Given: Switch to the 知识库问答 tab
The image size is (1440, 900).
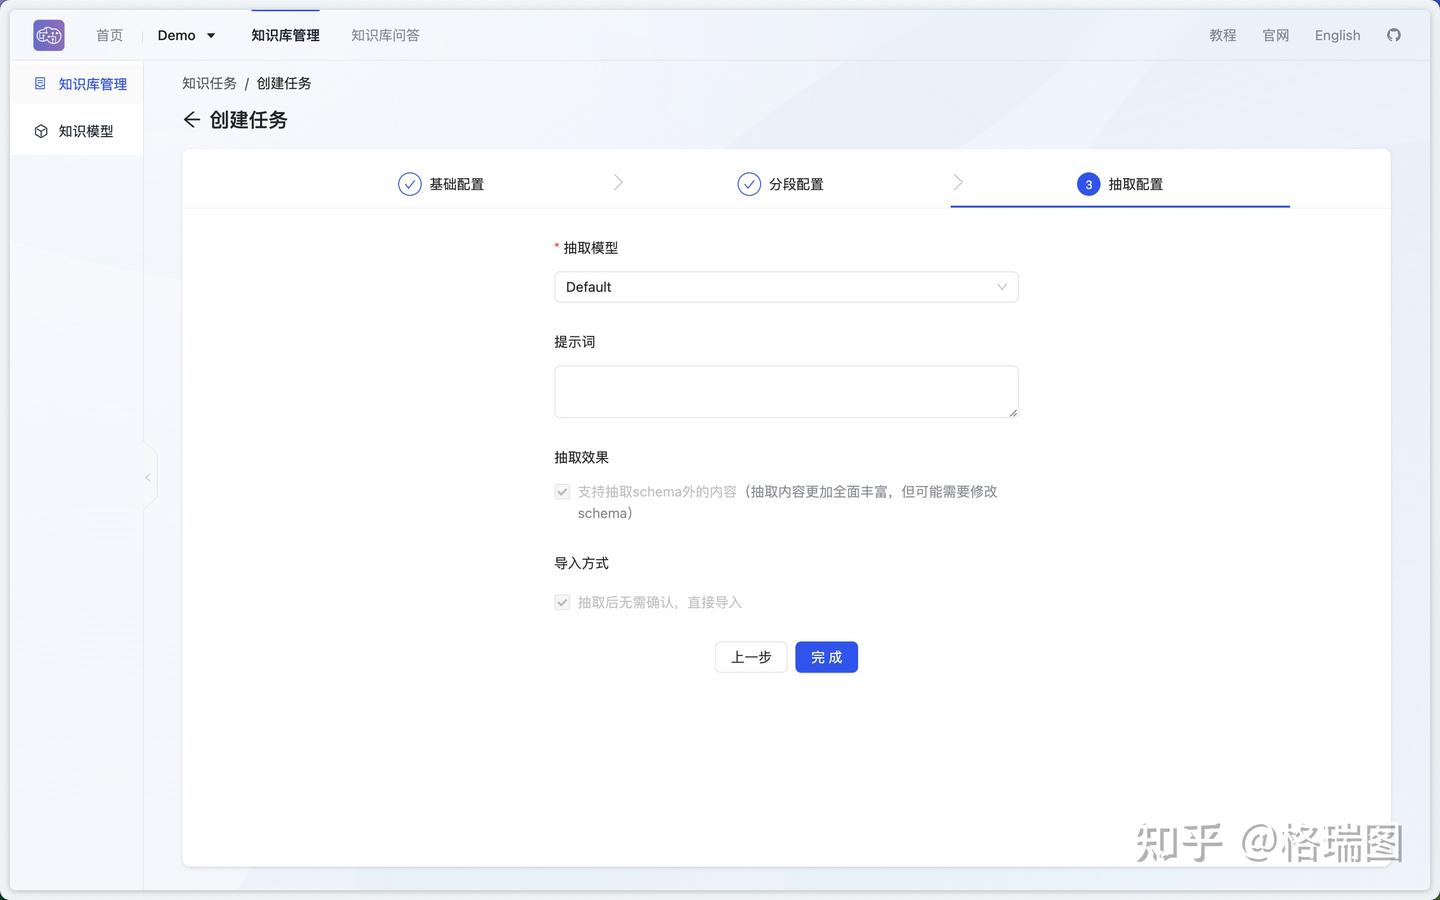Looking at the screenshot, I should [x=385, y=35].
